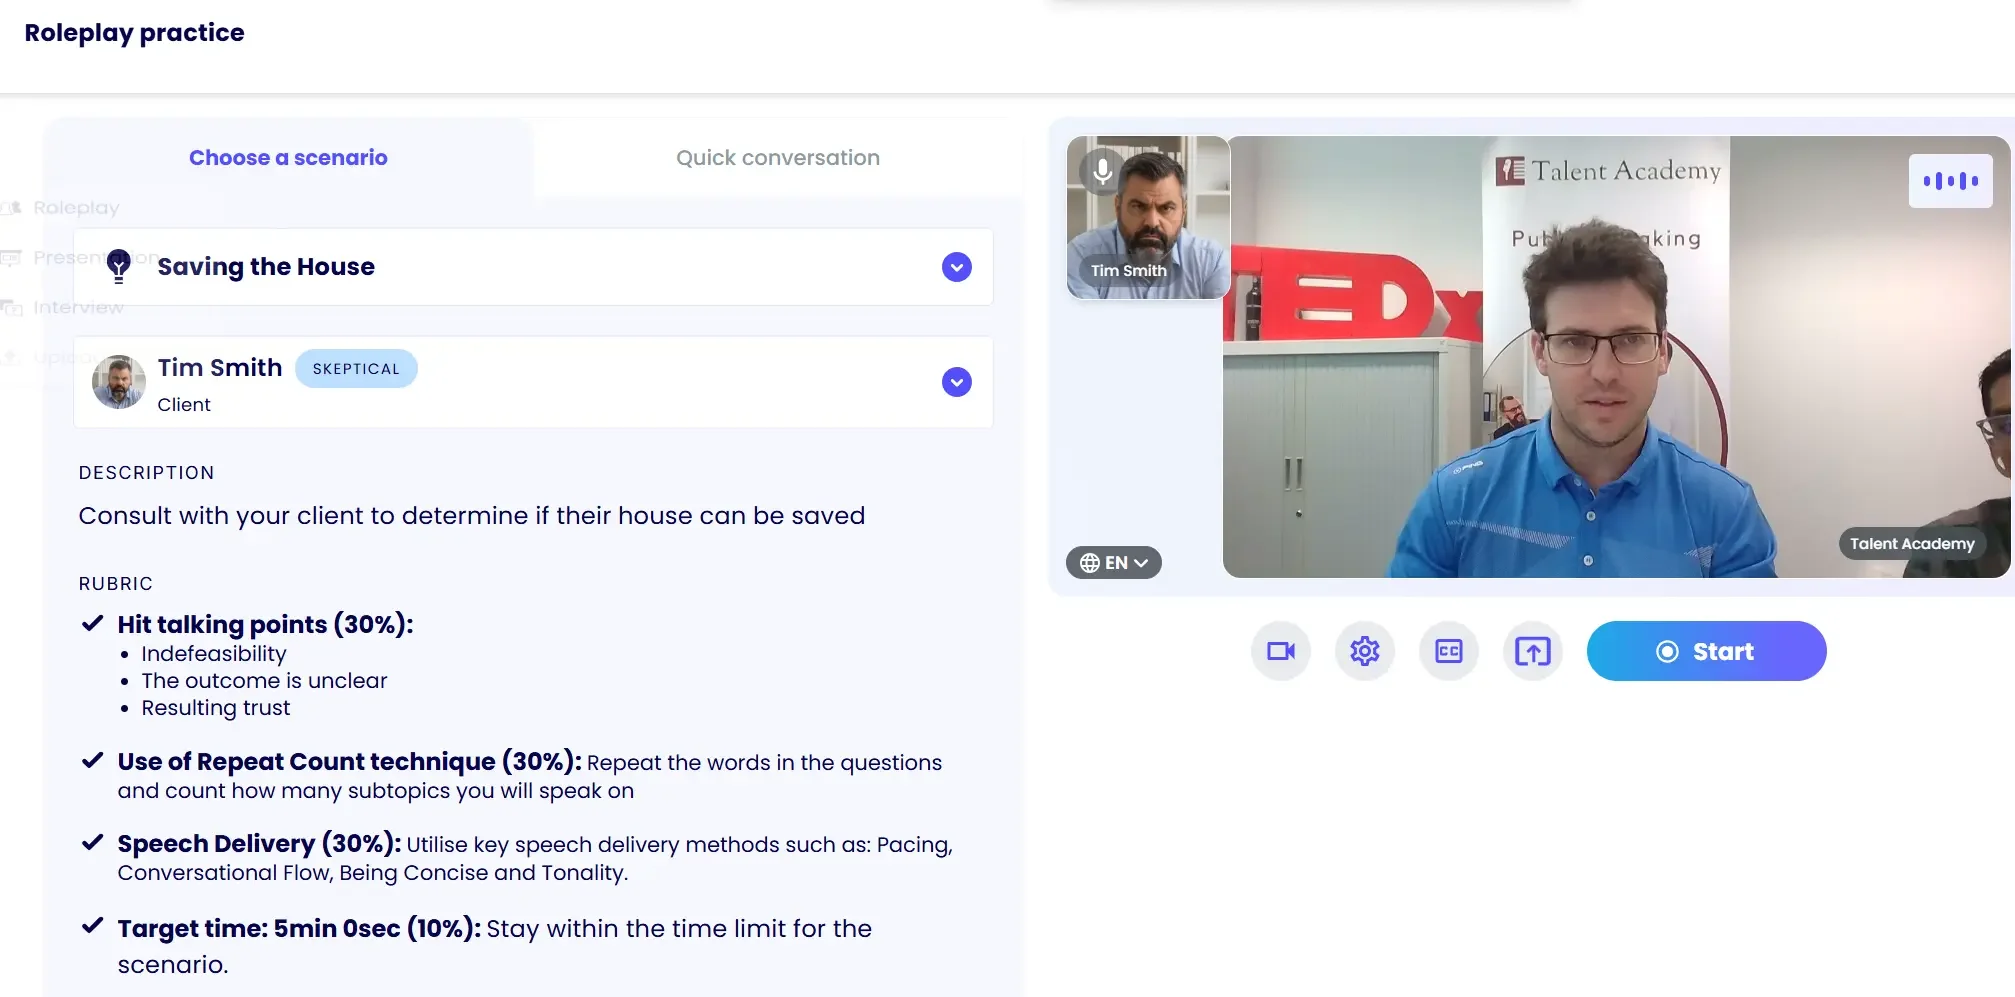The width and height of the screenshot is (2015, 997).
Task: Click the audio waveform indicator icon
Action: (x=1950, y=181)
